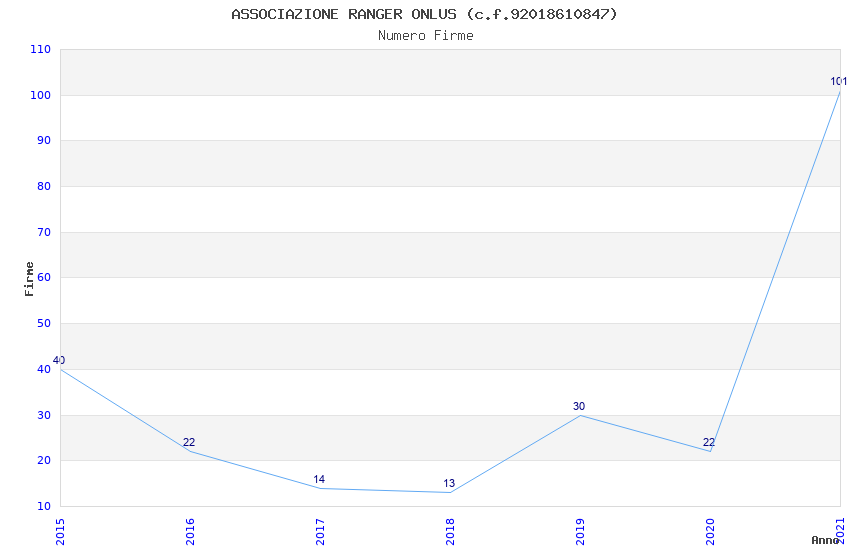Click the 100 y-axis tick label

(40, 95)
